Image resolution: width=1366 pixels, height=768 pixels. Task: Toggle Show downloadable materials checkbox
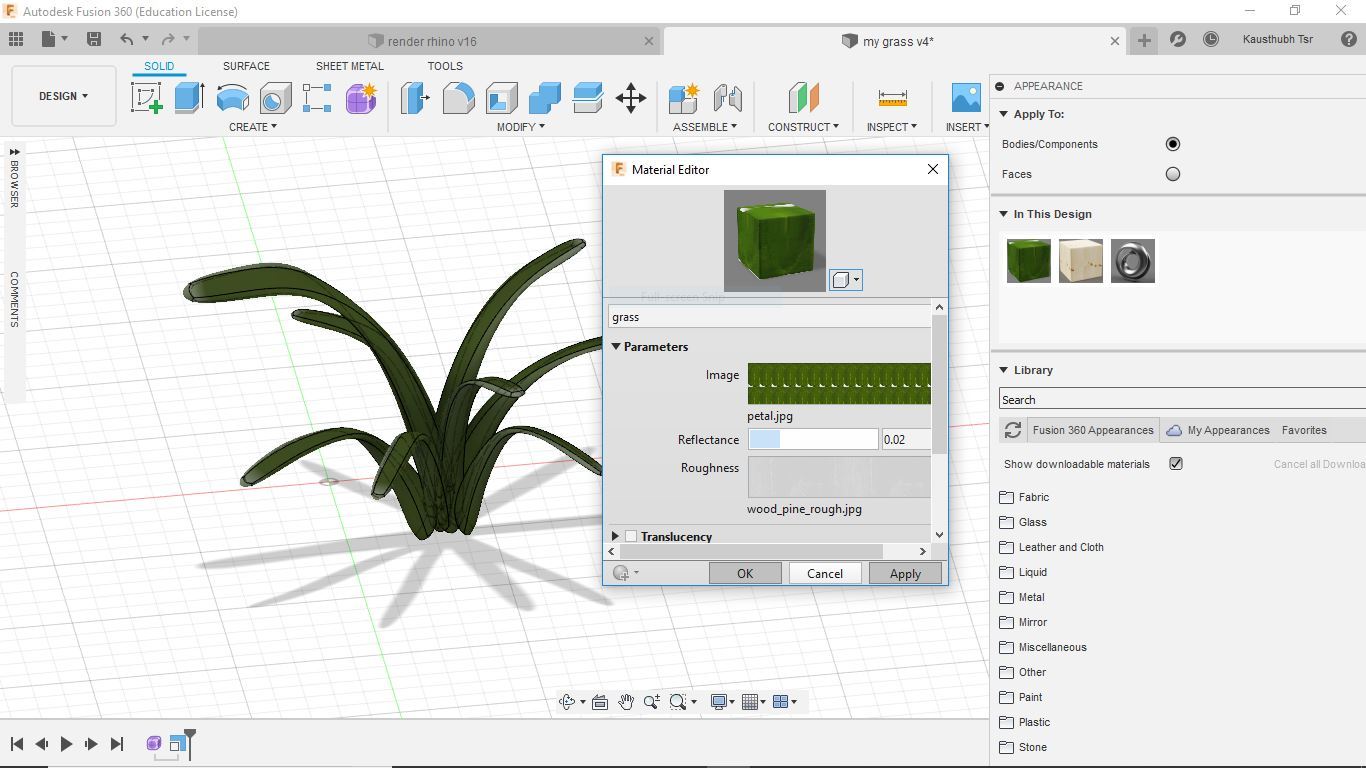point(1176,464)
